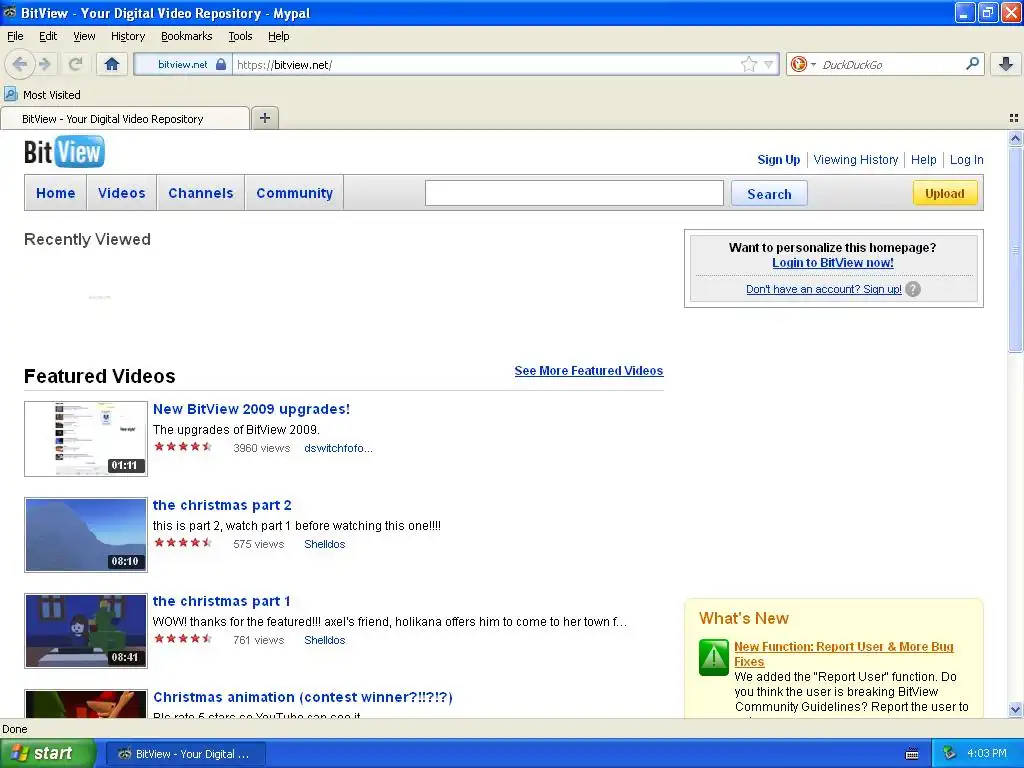Open New Function: Report User & More Bug Fixes
Image resolution: width=1024 pixels, height=768 pixels.
[844, 654]
